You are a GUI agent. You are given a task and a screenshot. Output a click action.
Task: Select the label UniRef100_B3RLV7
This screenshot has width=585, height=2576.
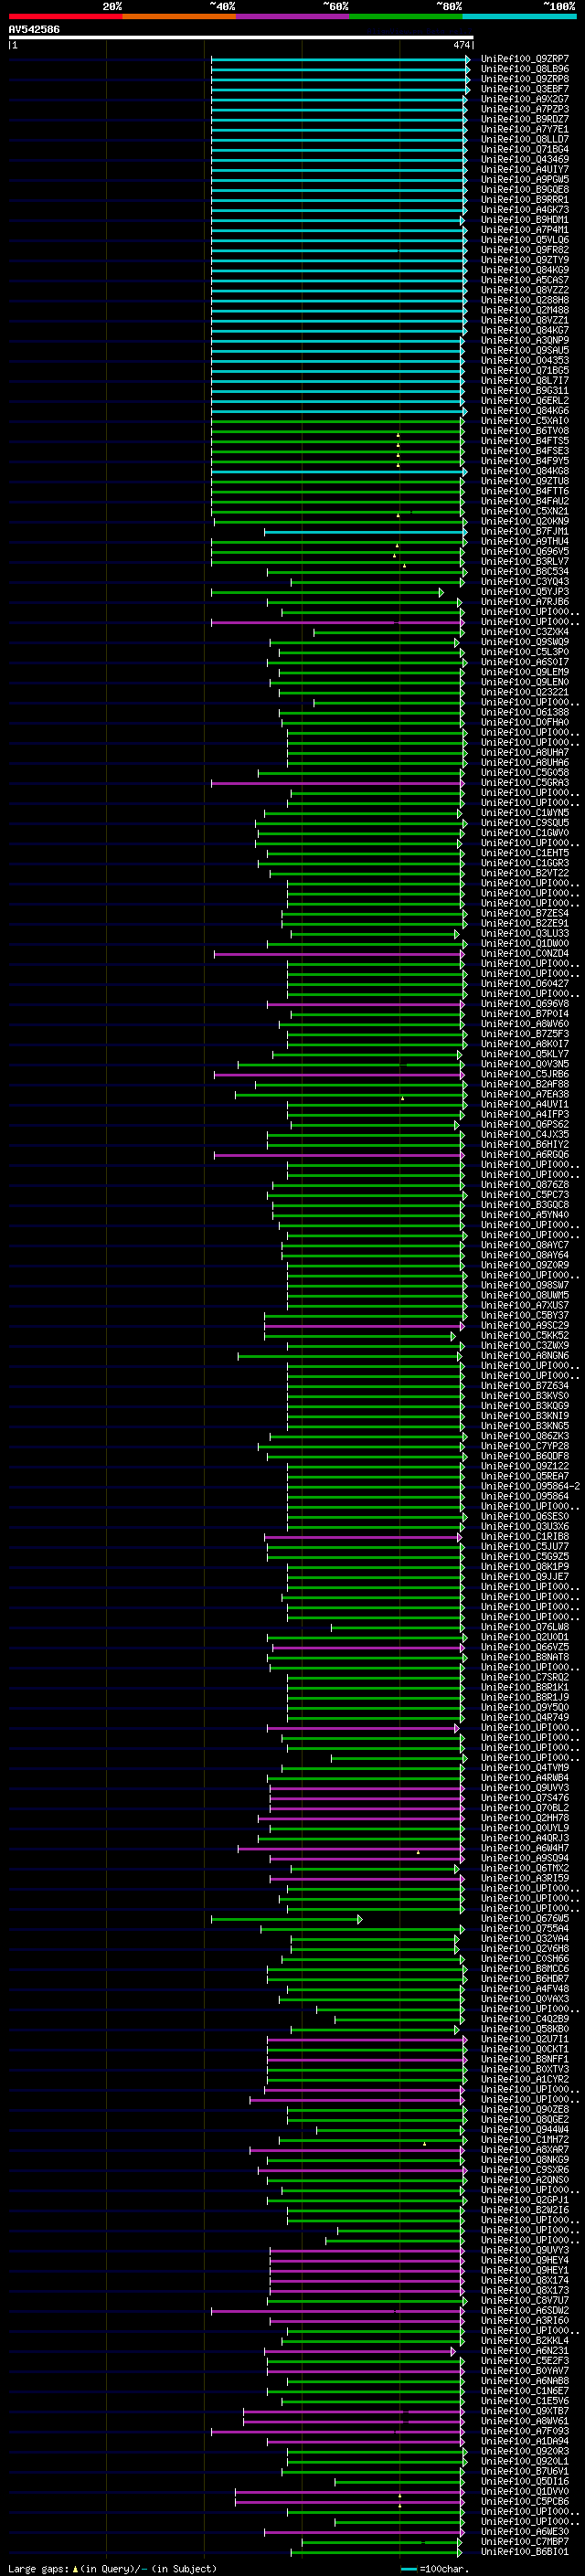525,561
